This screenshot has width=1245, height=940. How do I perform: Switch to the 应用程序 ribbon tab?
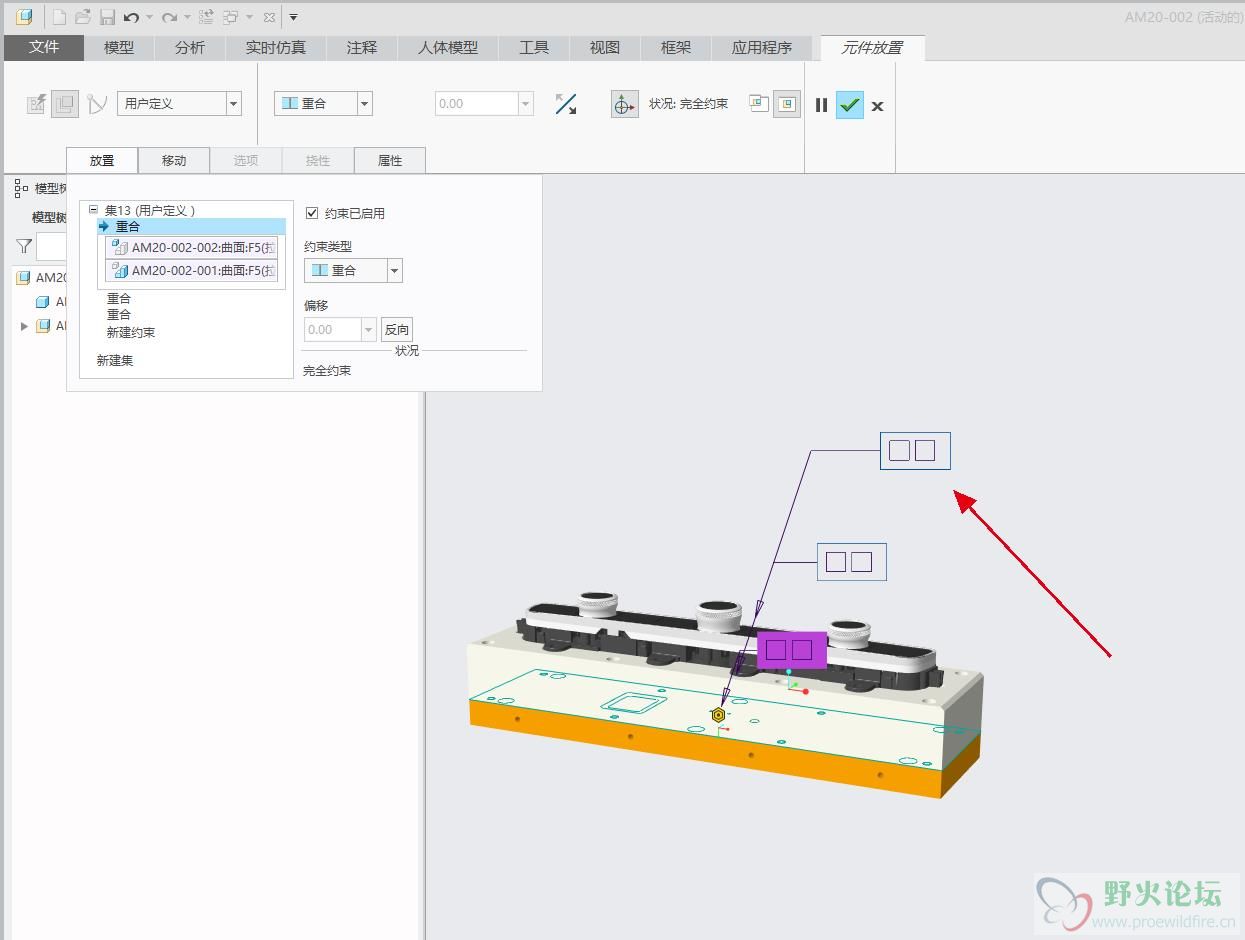tap(762, 47)
